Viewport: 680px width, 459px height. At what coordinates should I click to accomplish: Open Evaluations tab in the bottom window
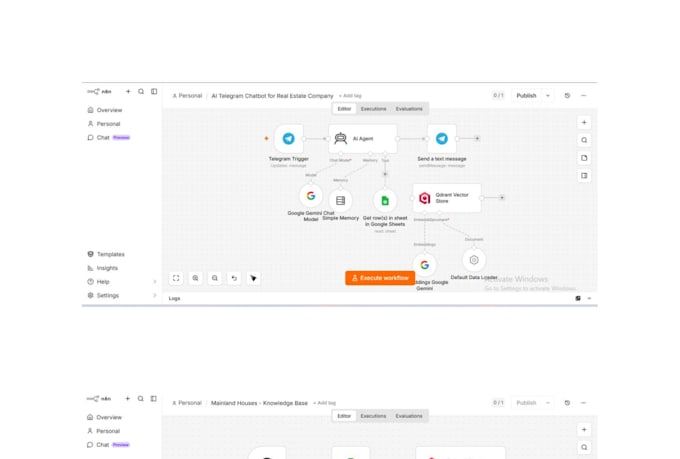(x=409, y=416)
